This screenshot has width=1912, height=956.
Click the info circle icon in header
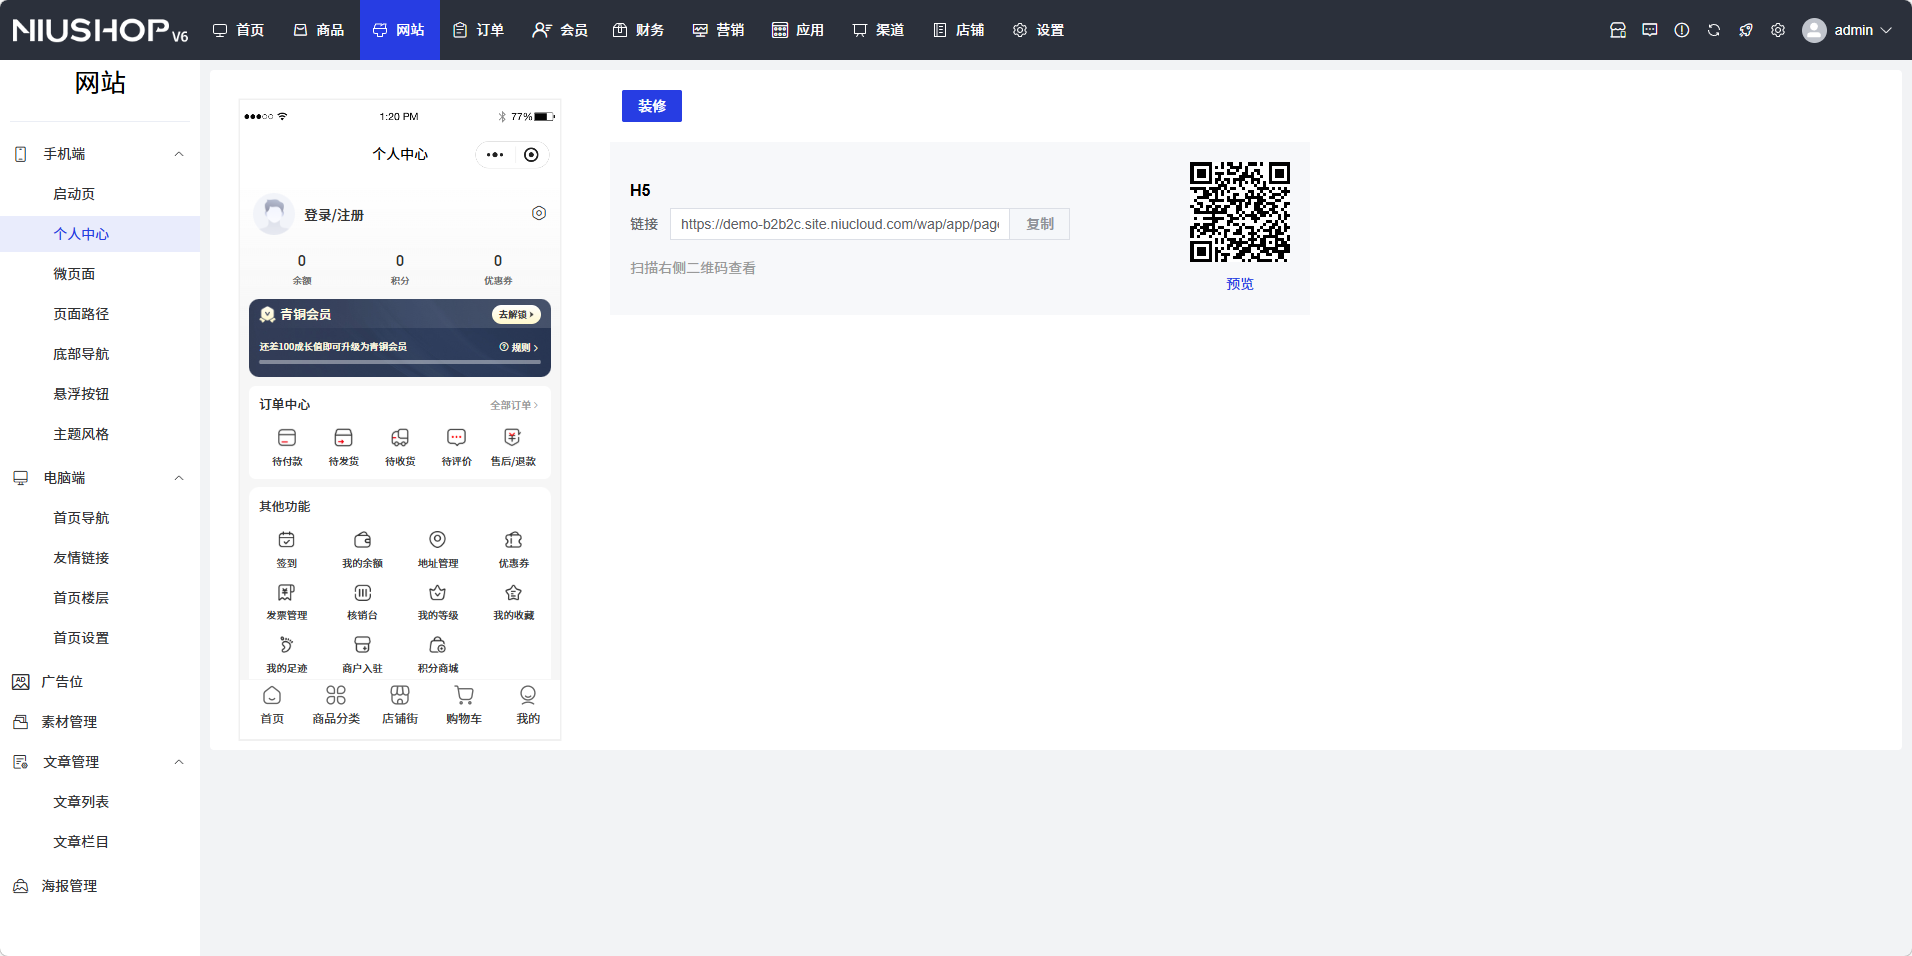[x=1682, y=30]
